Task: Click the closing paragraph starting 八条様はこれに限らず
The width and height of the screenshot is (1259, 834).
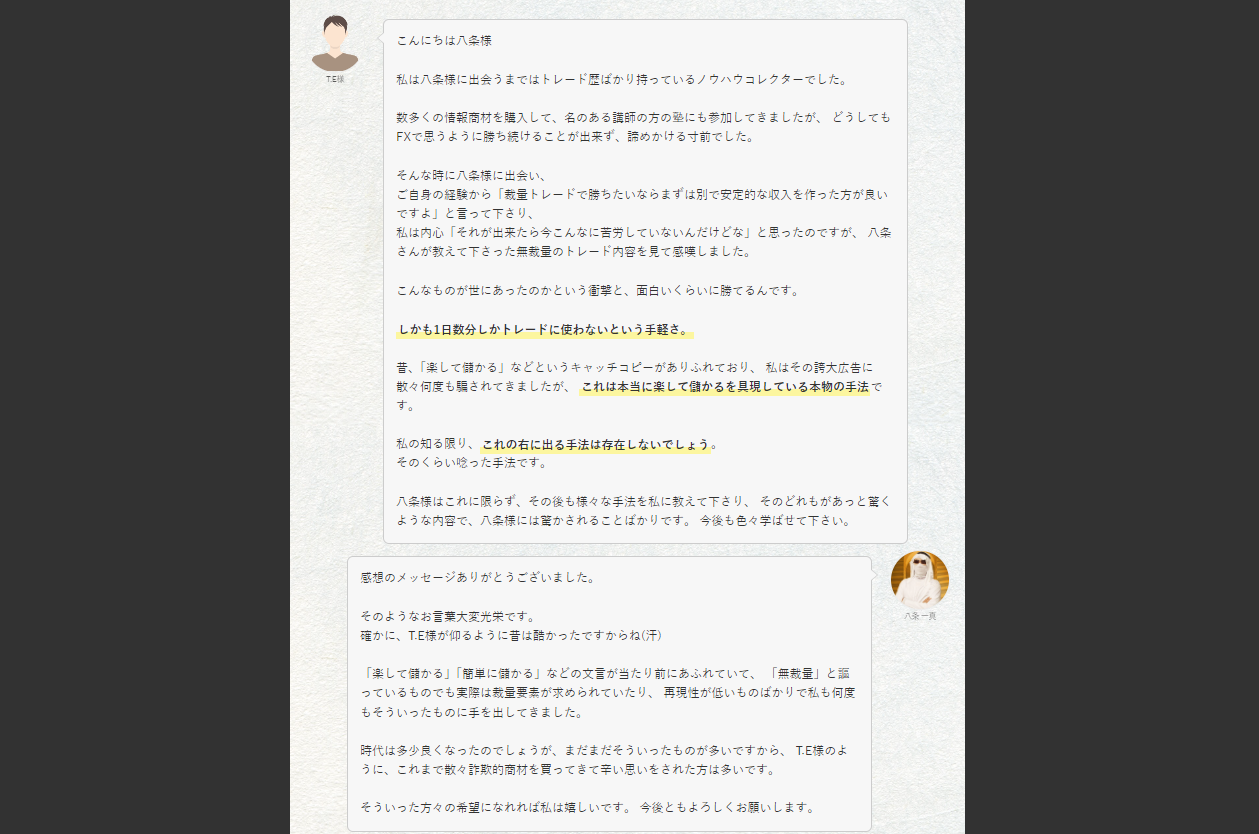Action: coord(643,510)
